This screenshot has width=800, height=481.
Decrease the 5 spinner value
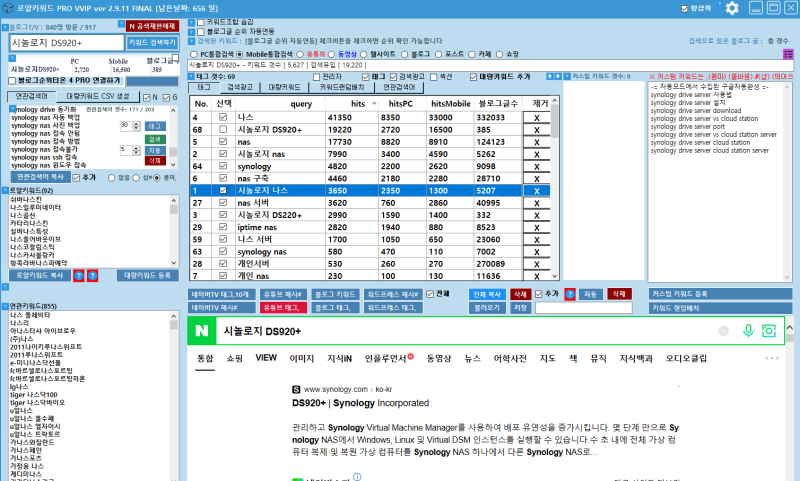pos(136,152)
